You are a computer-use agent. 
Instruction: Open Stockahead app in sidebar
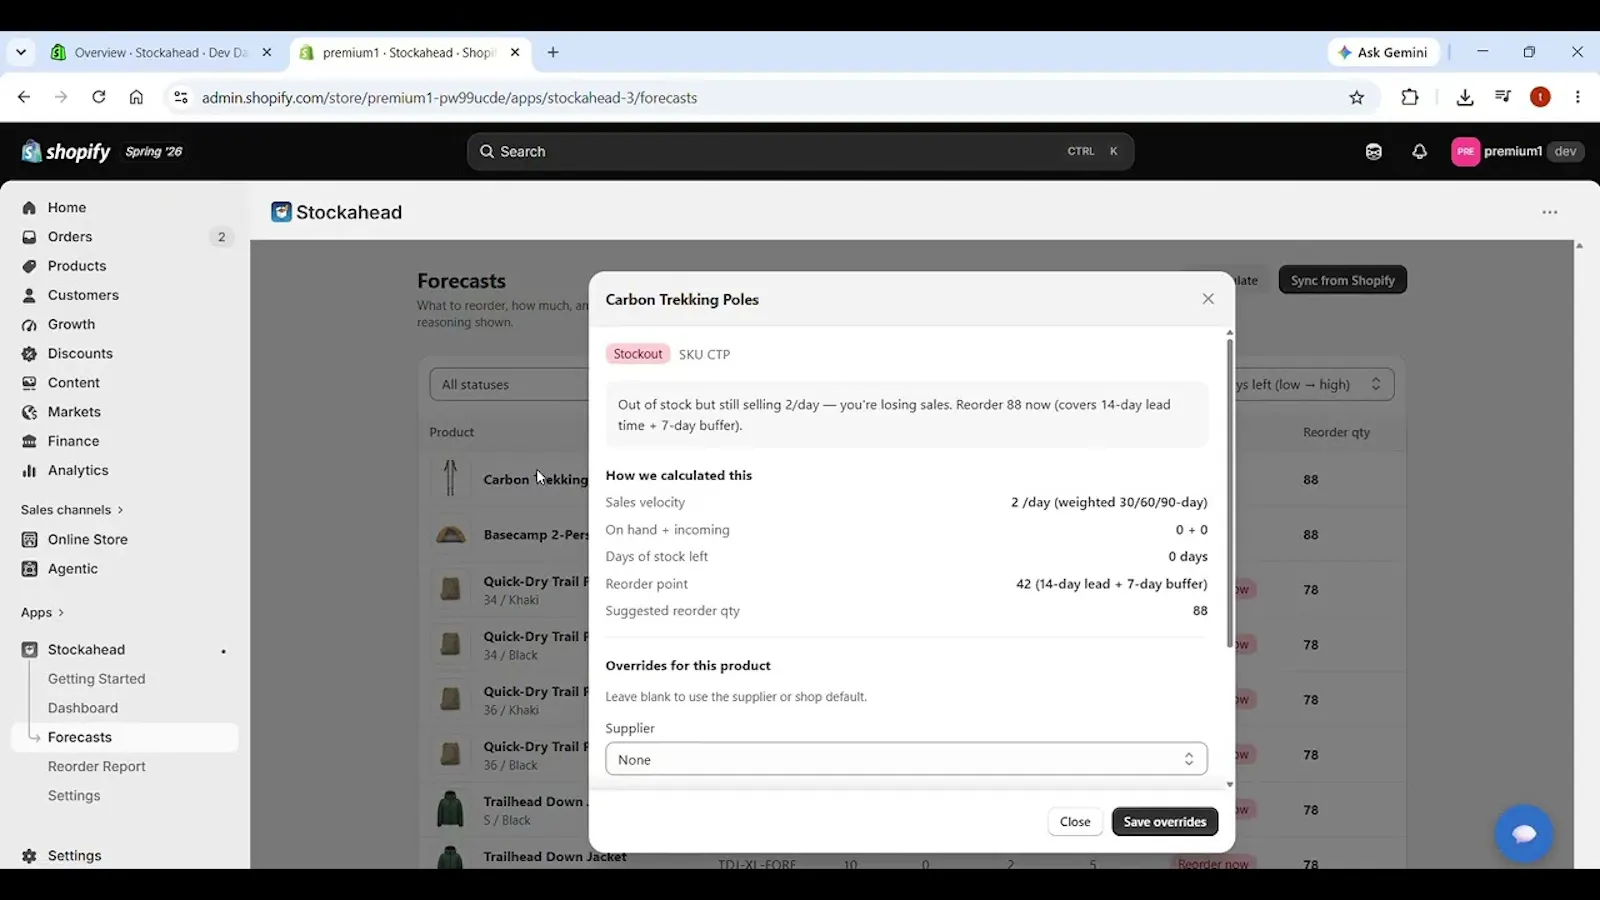click(x=86, y=649)
